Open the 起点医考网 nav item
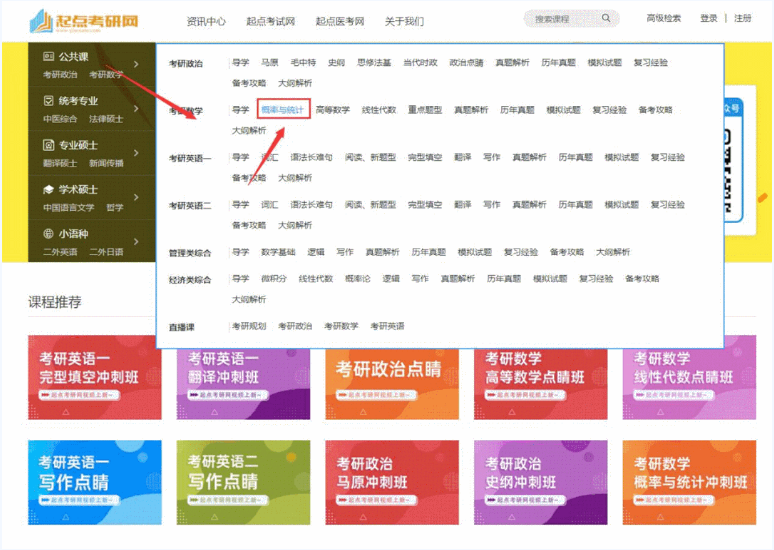Screen dimensions: 774x550 click(x=340, y=21)
